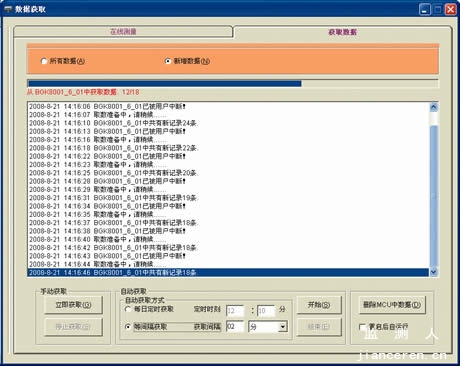460x366 pixels.
Task: Select log row 14:16:22 已被用户中断
Action: (x=228, y=156)
